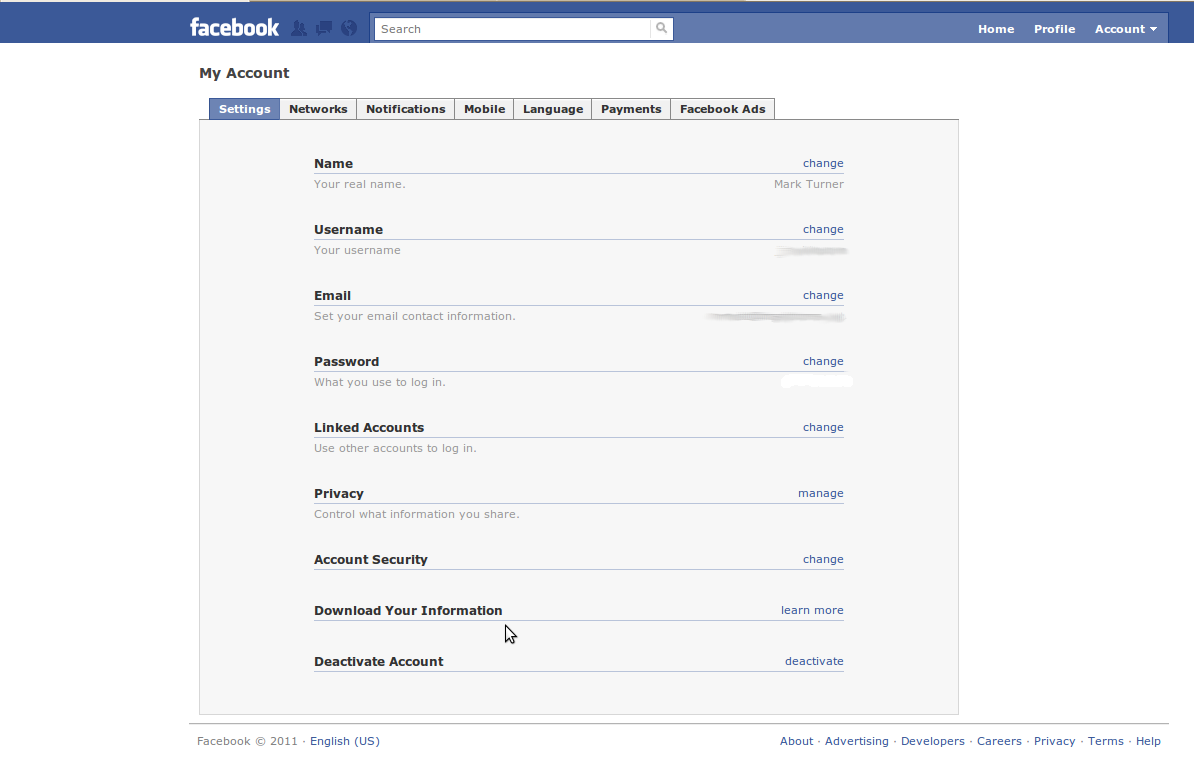
Task: Focus the Search input field
Action: [x=512, y=29]
